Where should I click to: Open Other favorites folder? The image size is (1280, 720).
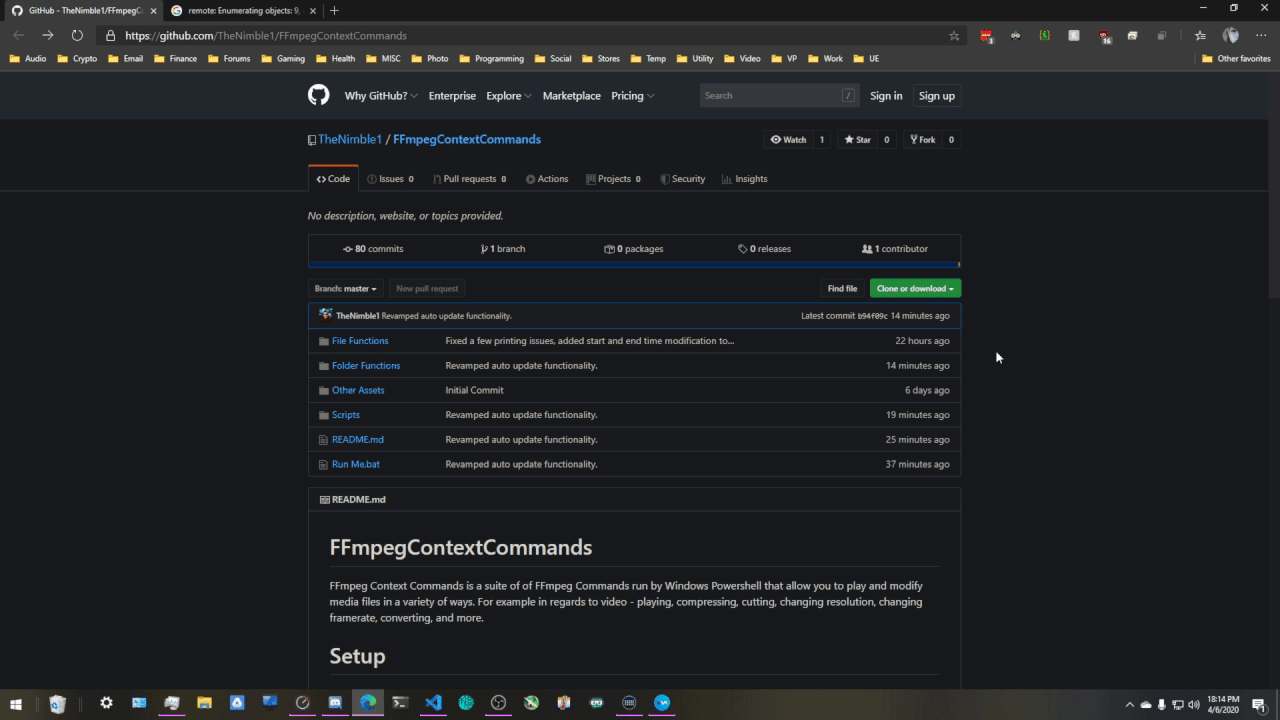point(1237,59)
